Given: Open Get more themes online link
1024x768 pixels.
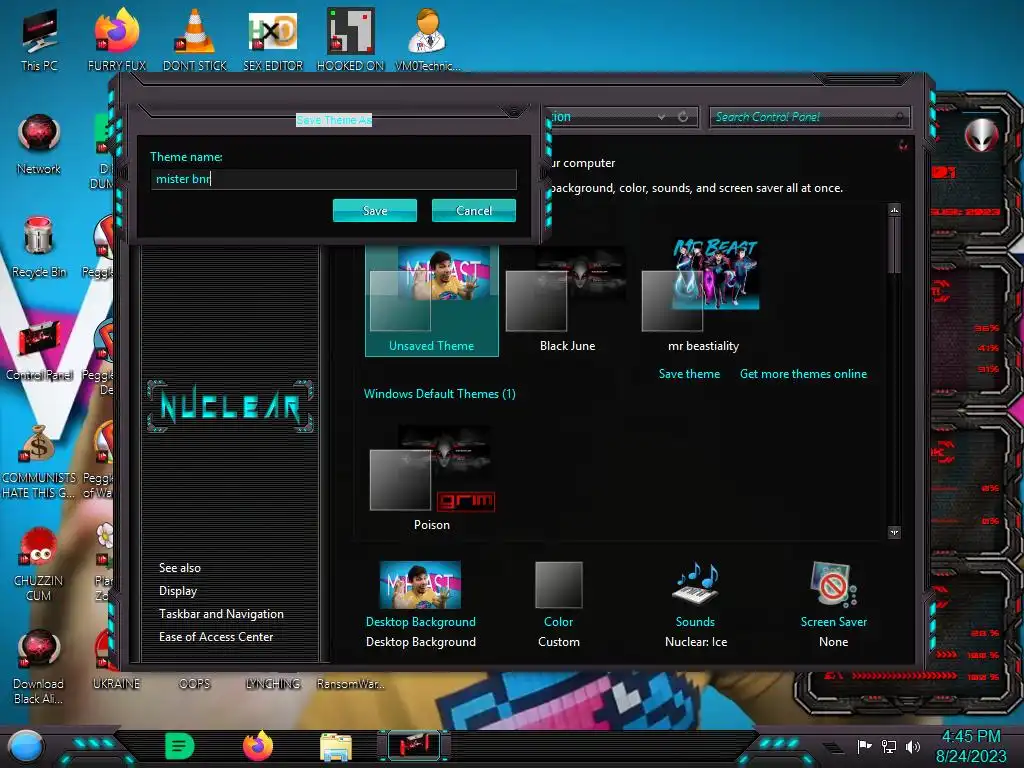Looking at the screenshot, I should click(803, 374).
